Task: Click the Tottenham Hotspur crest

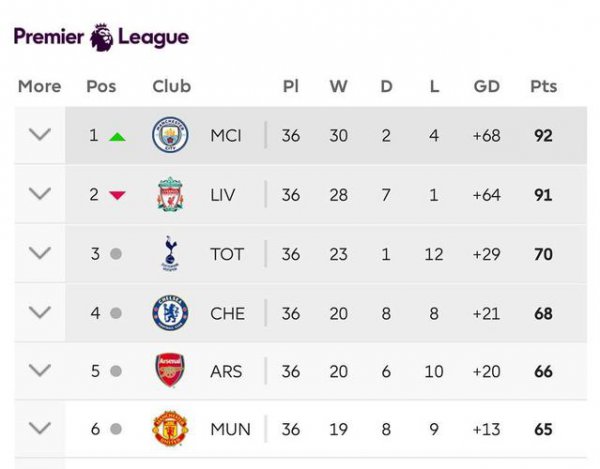Action: [170, 254]
